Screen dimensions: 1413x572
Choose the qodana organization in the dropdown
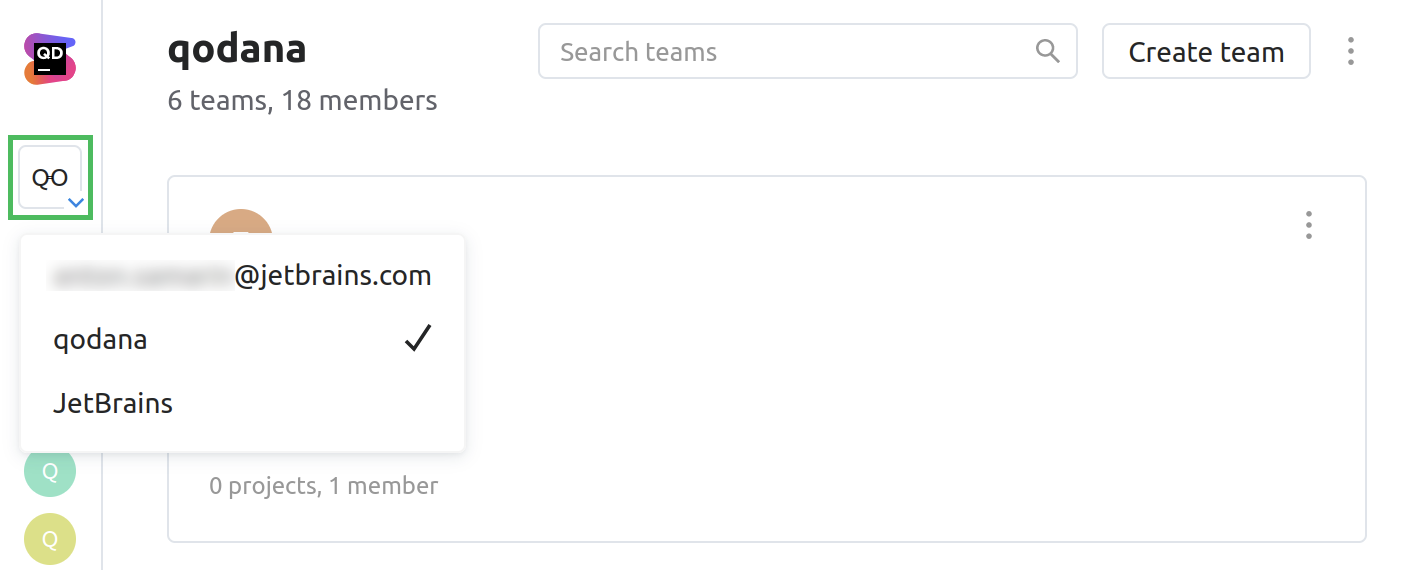tap(100, 340)
